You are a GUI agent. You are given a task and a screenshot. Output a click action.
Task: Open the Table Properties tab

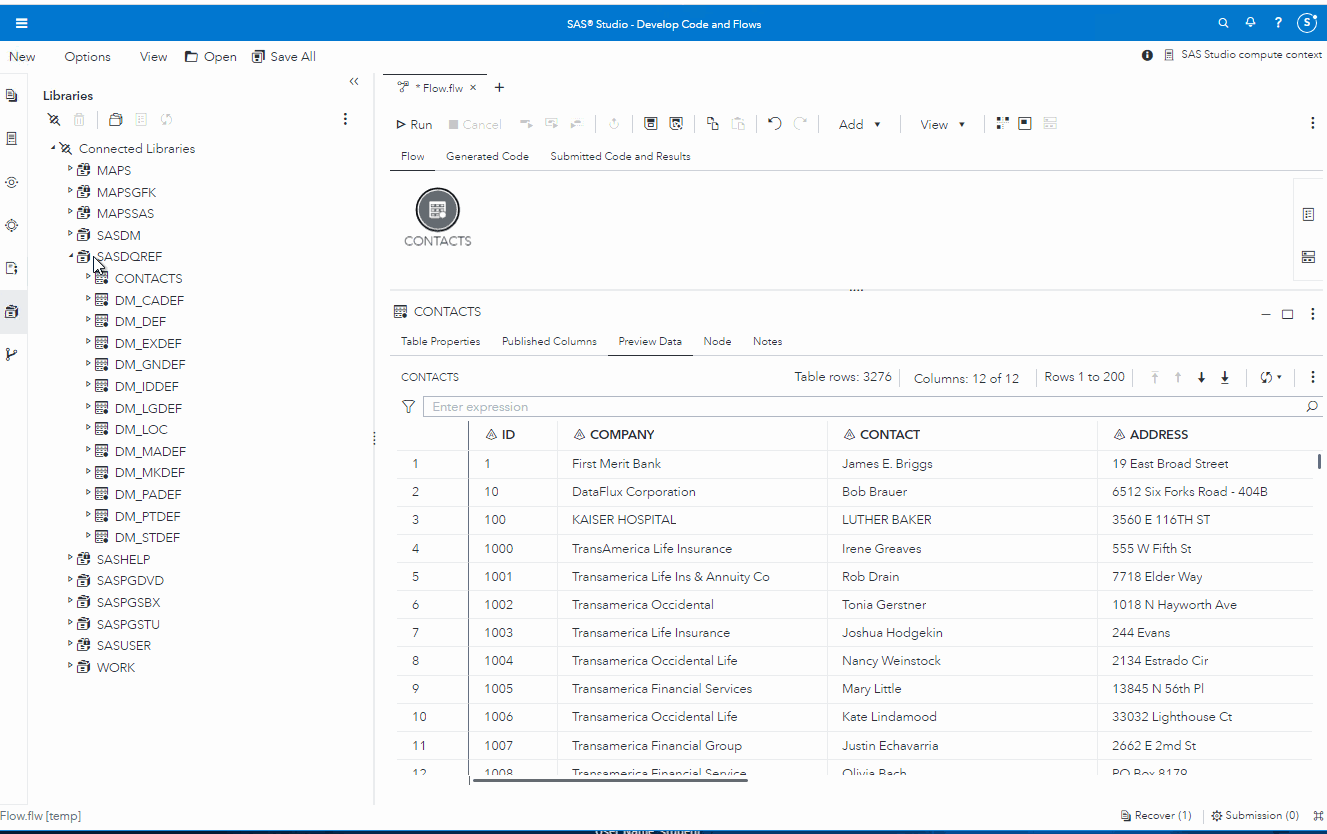pyautogui.click(x=441, y=342)
